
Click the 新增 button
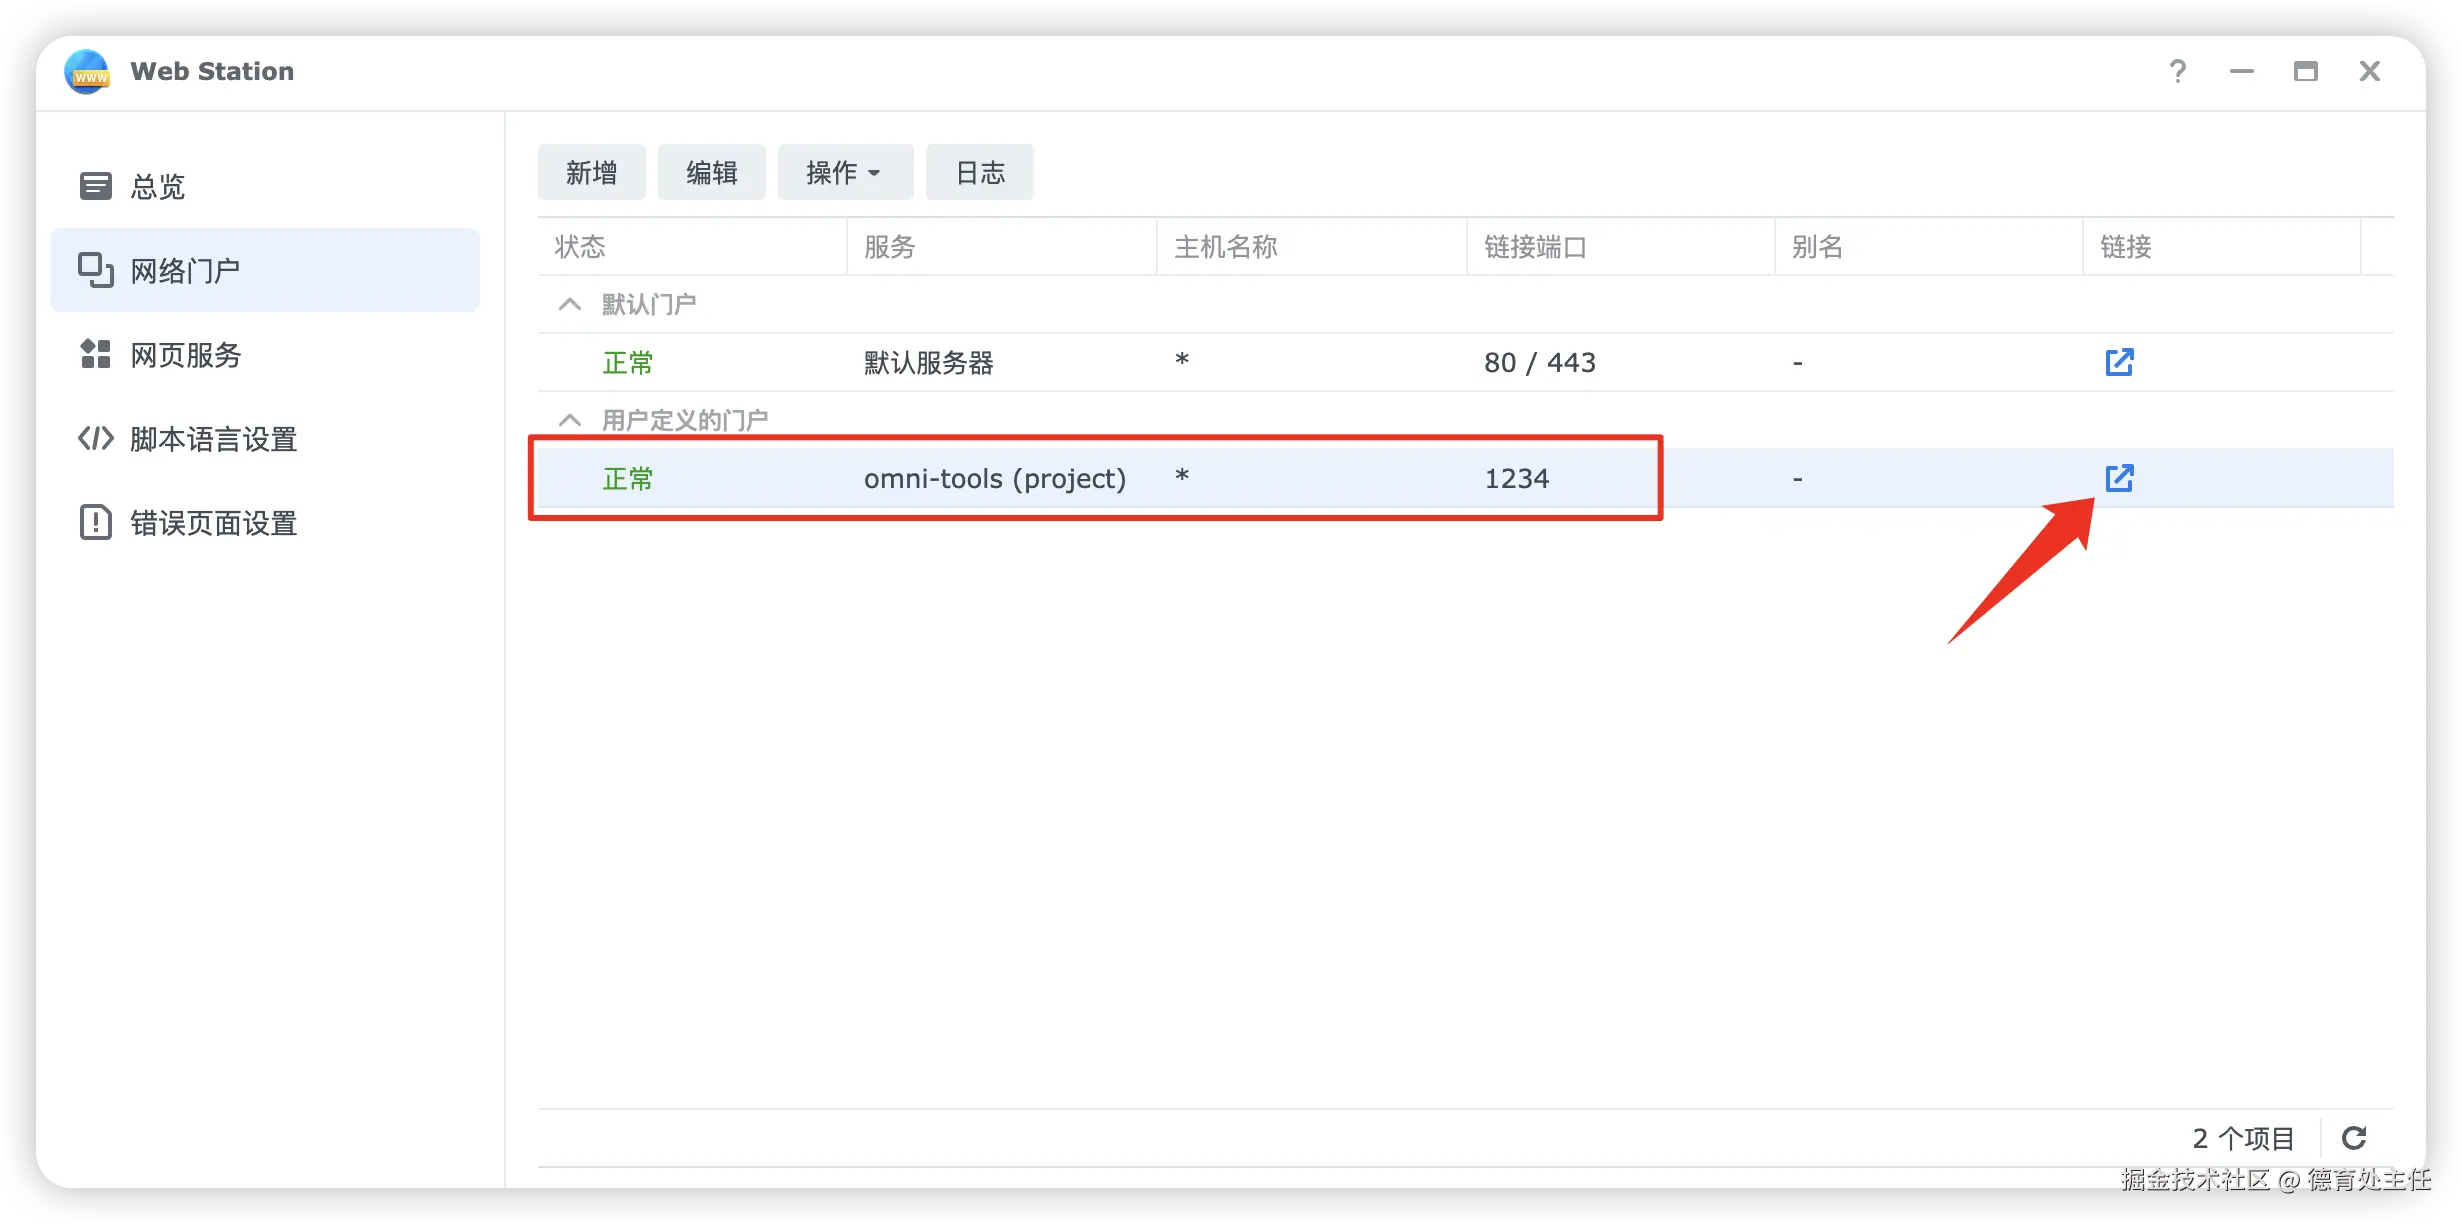pyautogui.click(x=591, y=172)
